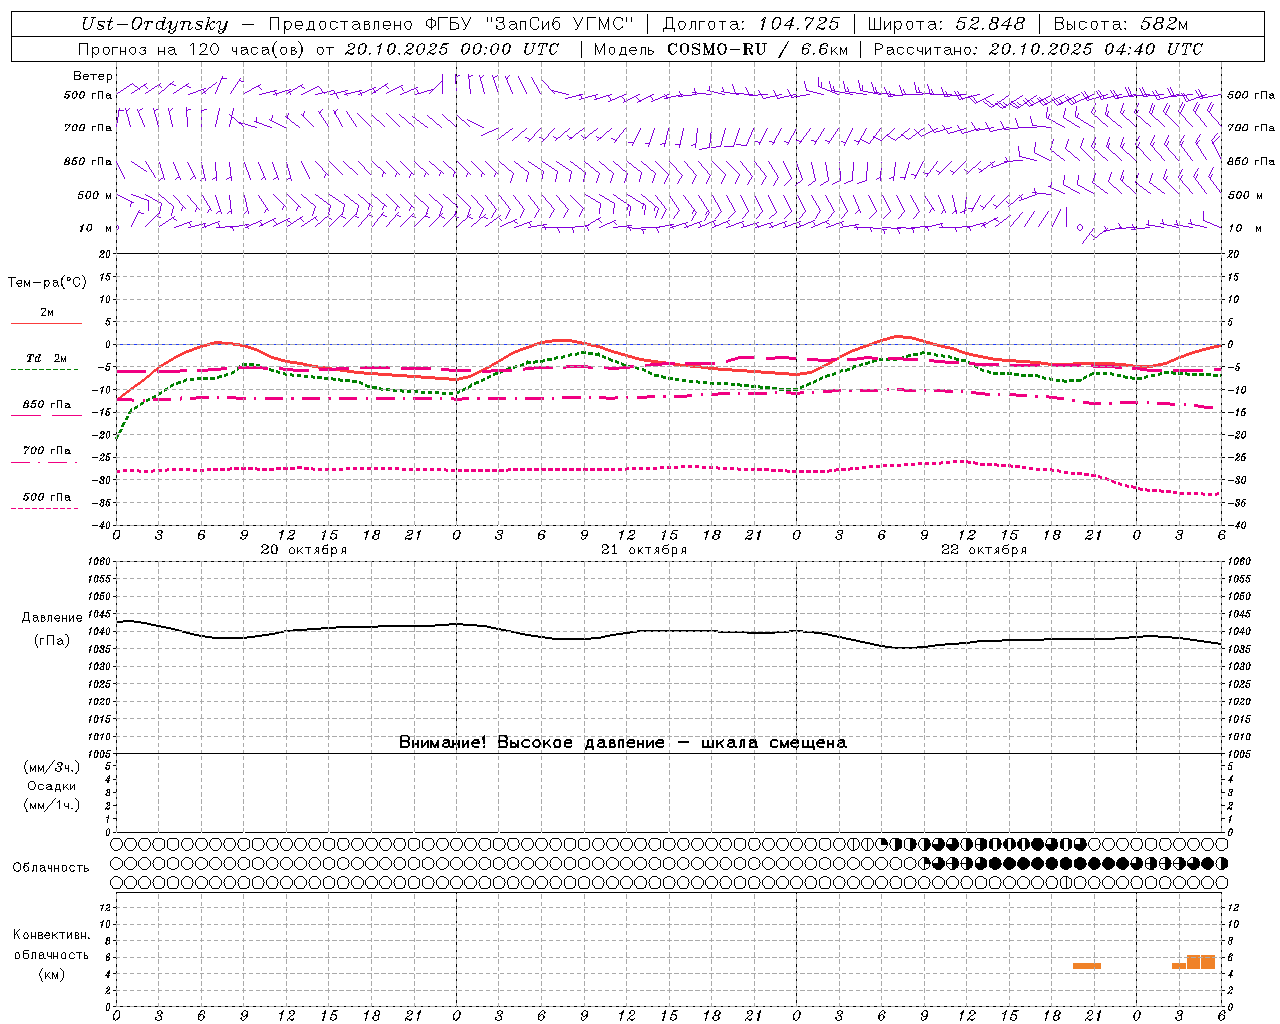Image resolution: width=1280 pixels, height=1024 pixels.
Task: Click the Широта: 52.848 value
Action: pyautogui.click(x=946, y=24)
